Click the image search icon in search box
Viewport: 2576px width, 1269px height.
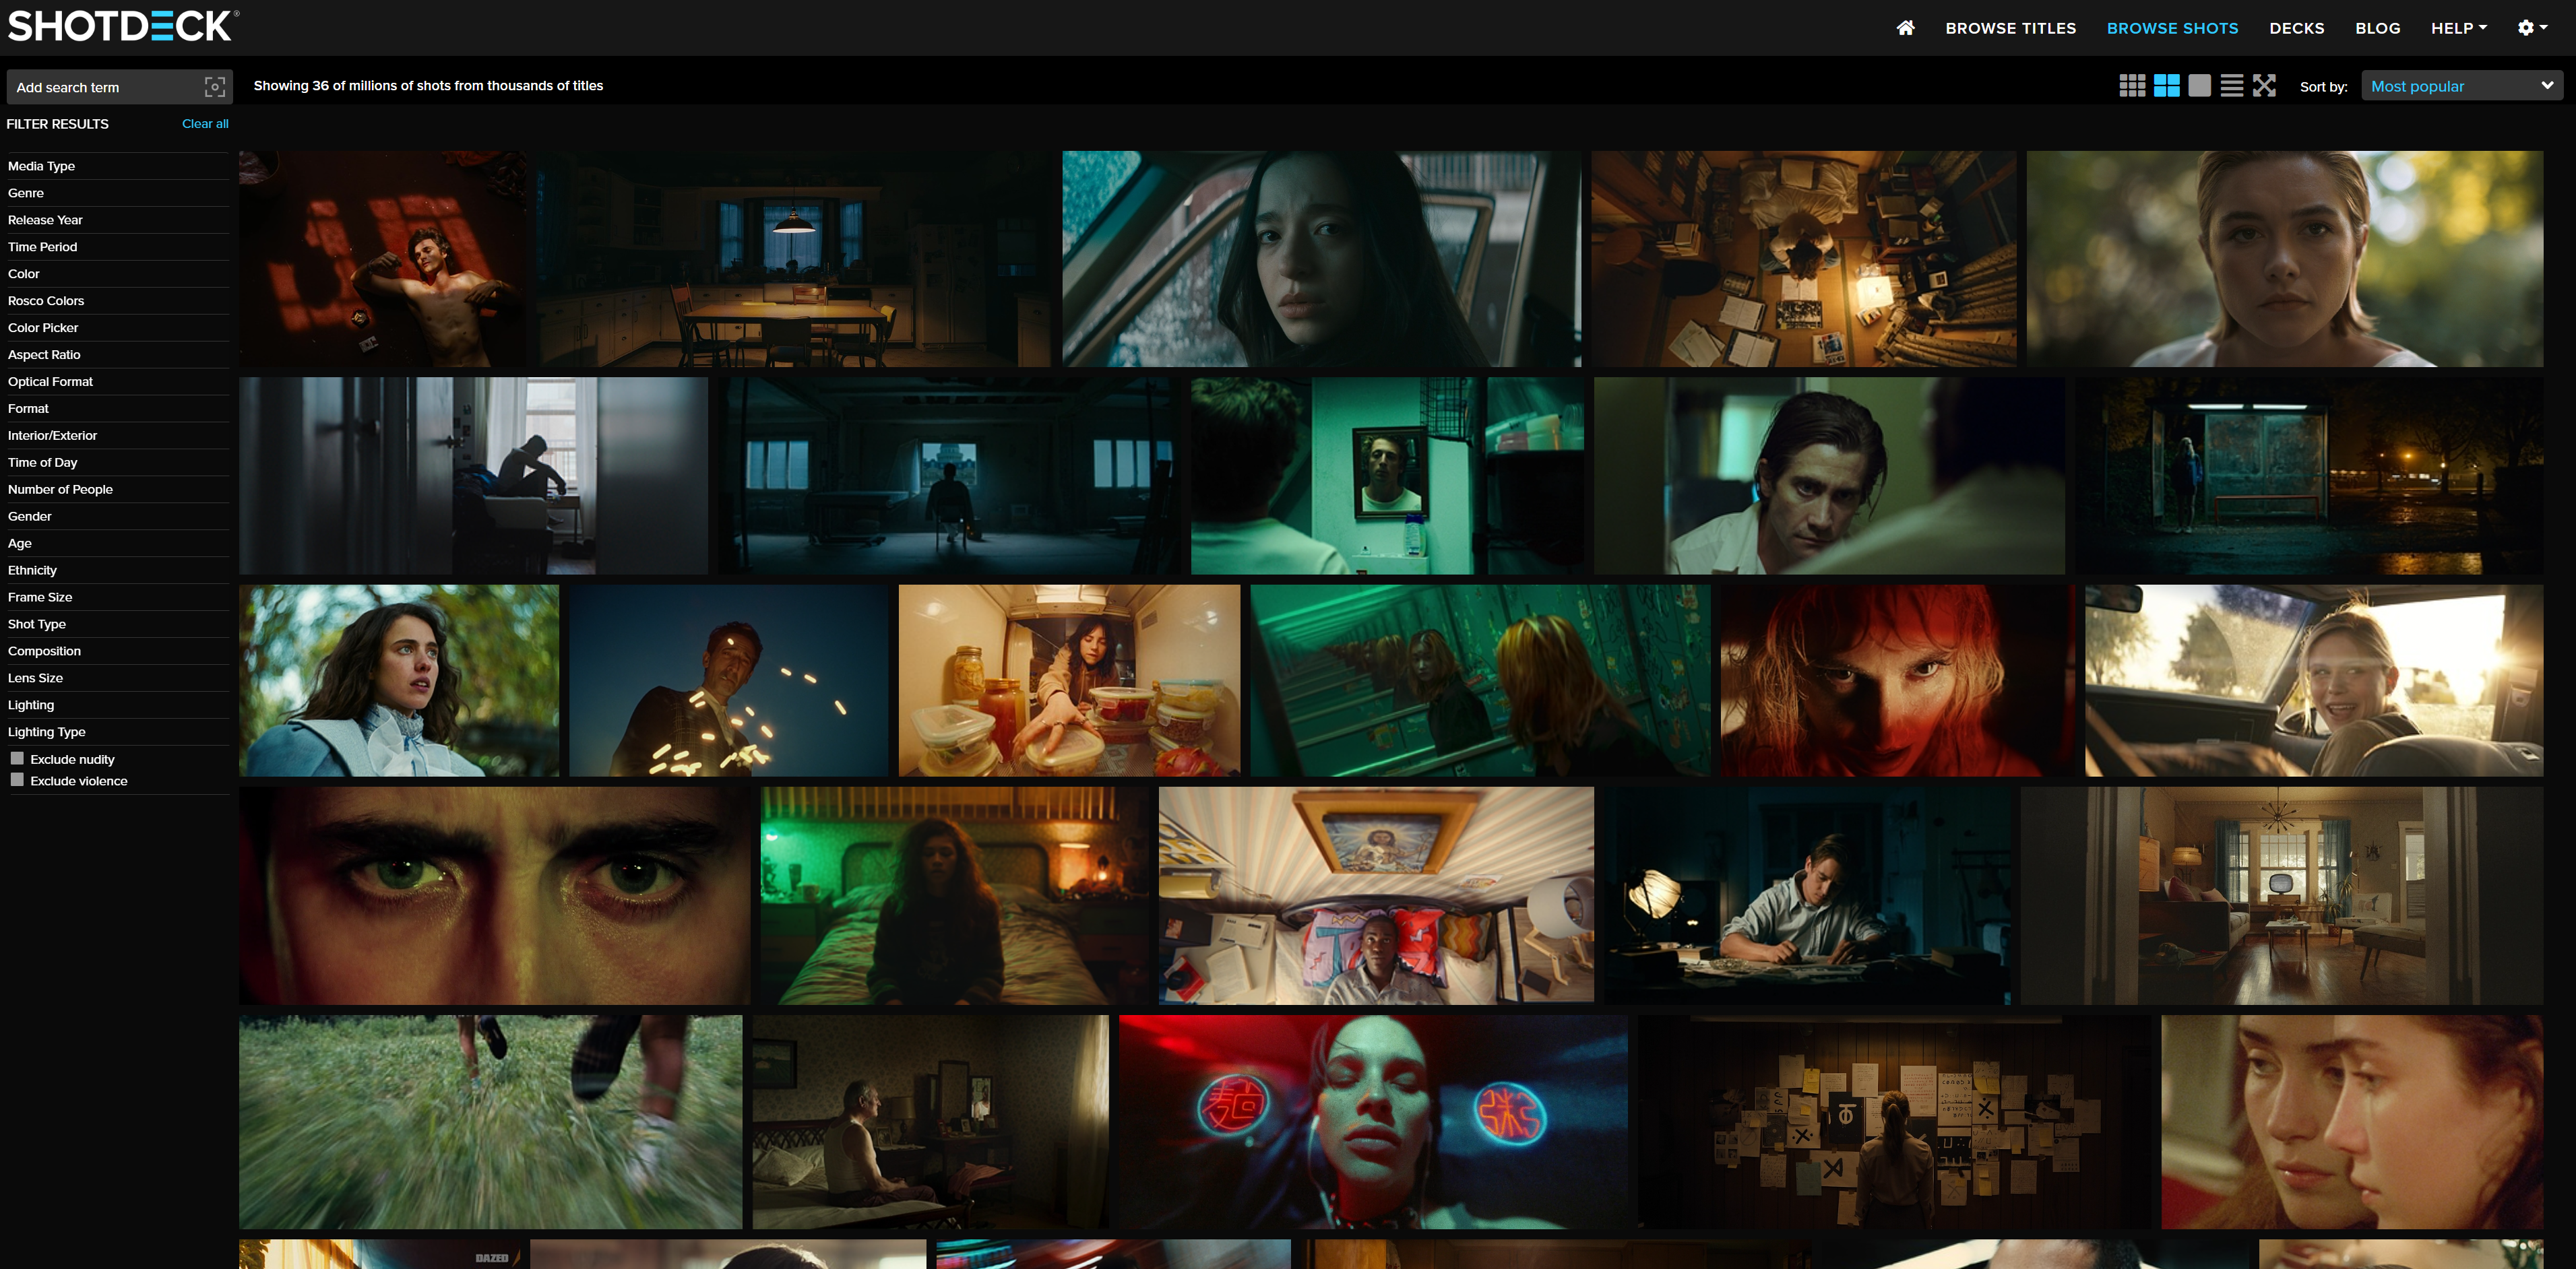214,87
